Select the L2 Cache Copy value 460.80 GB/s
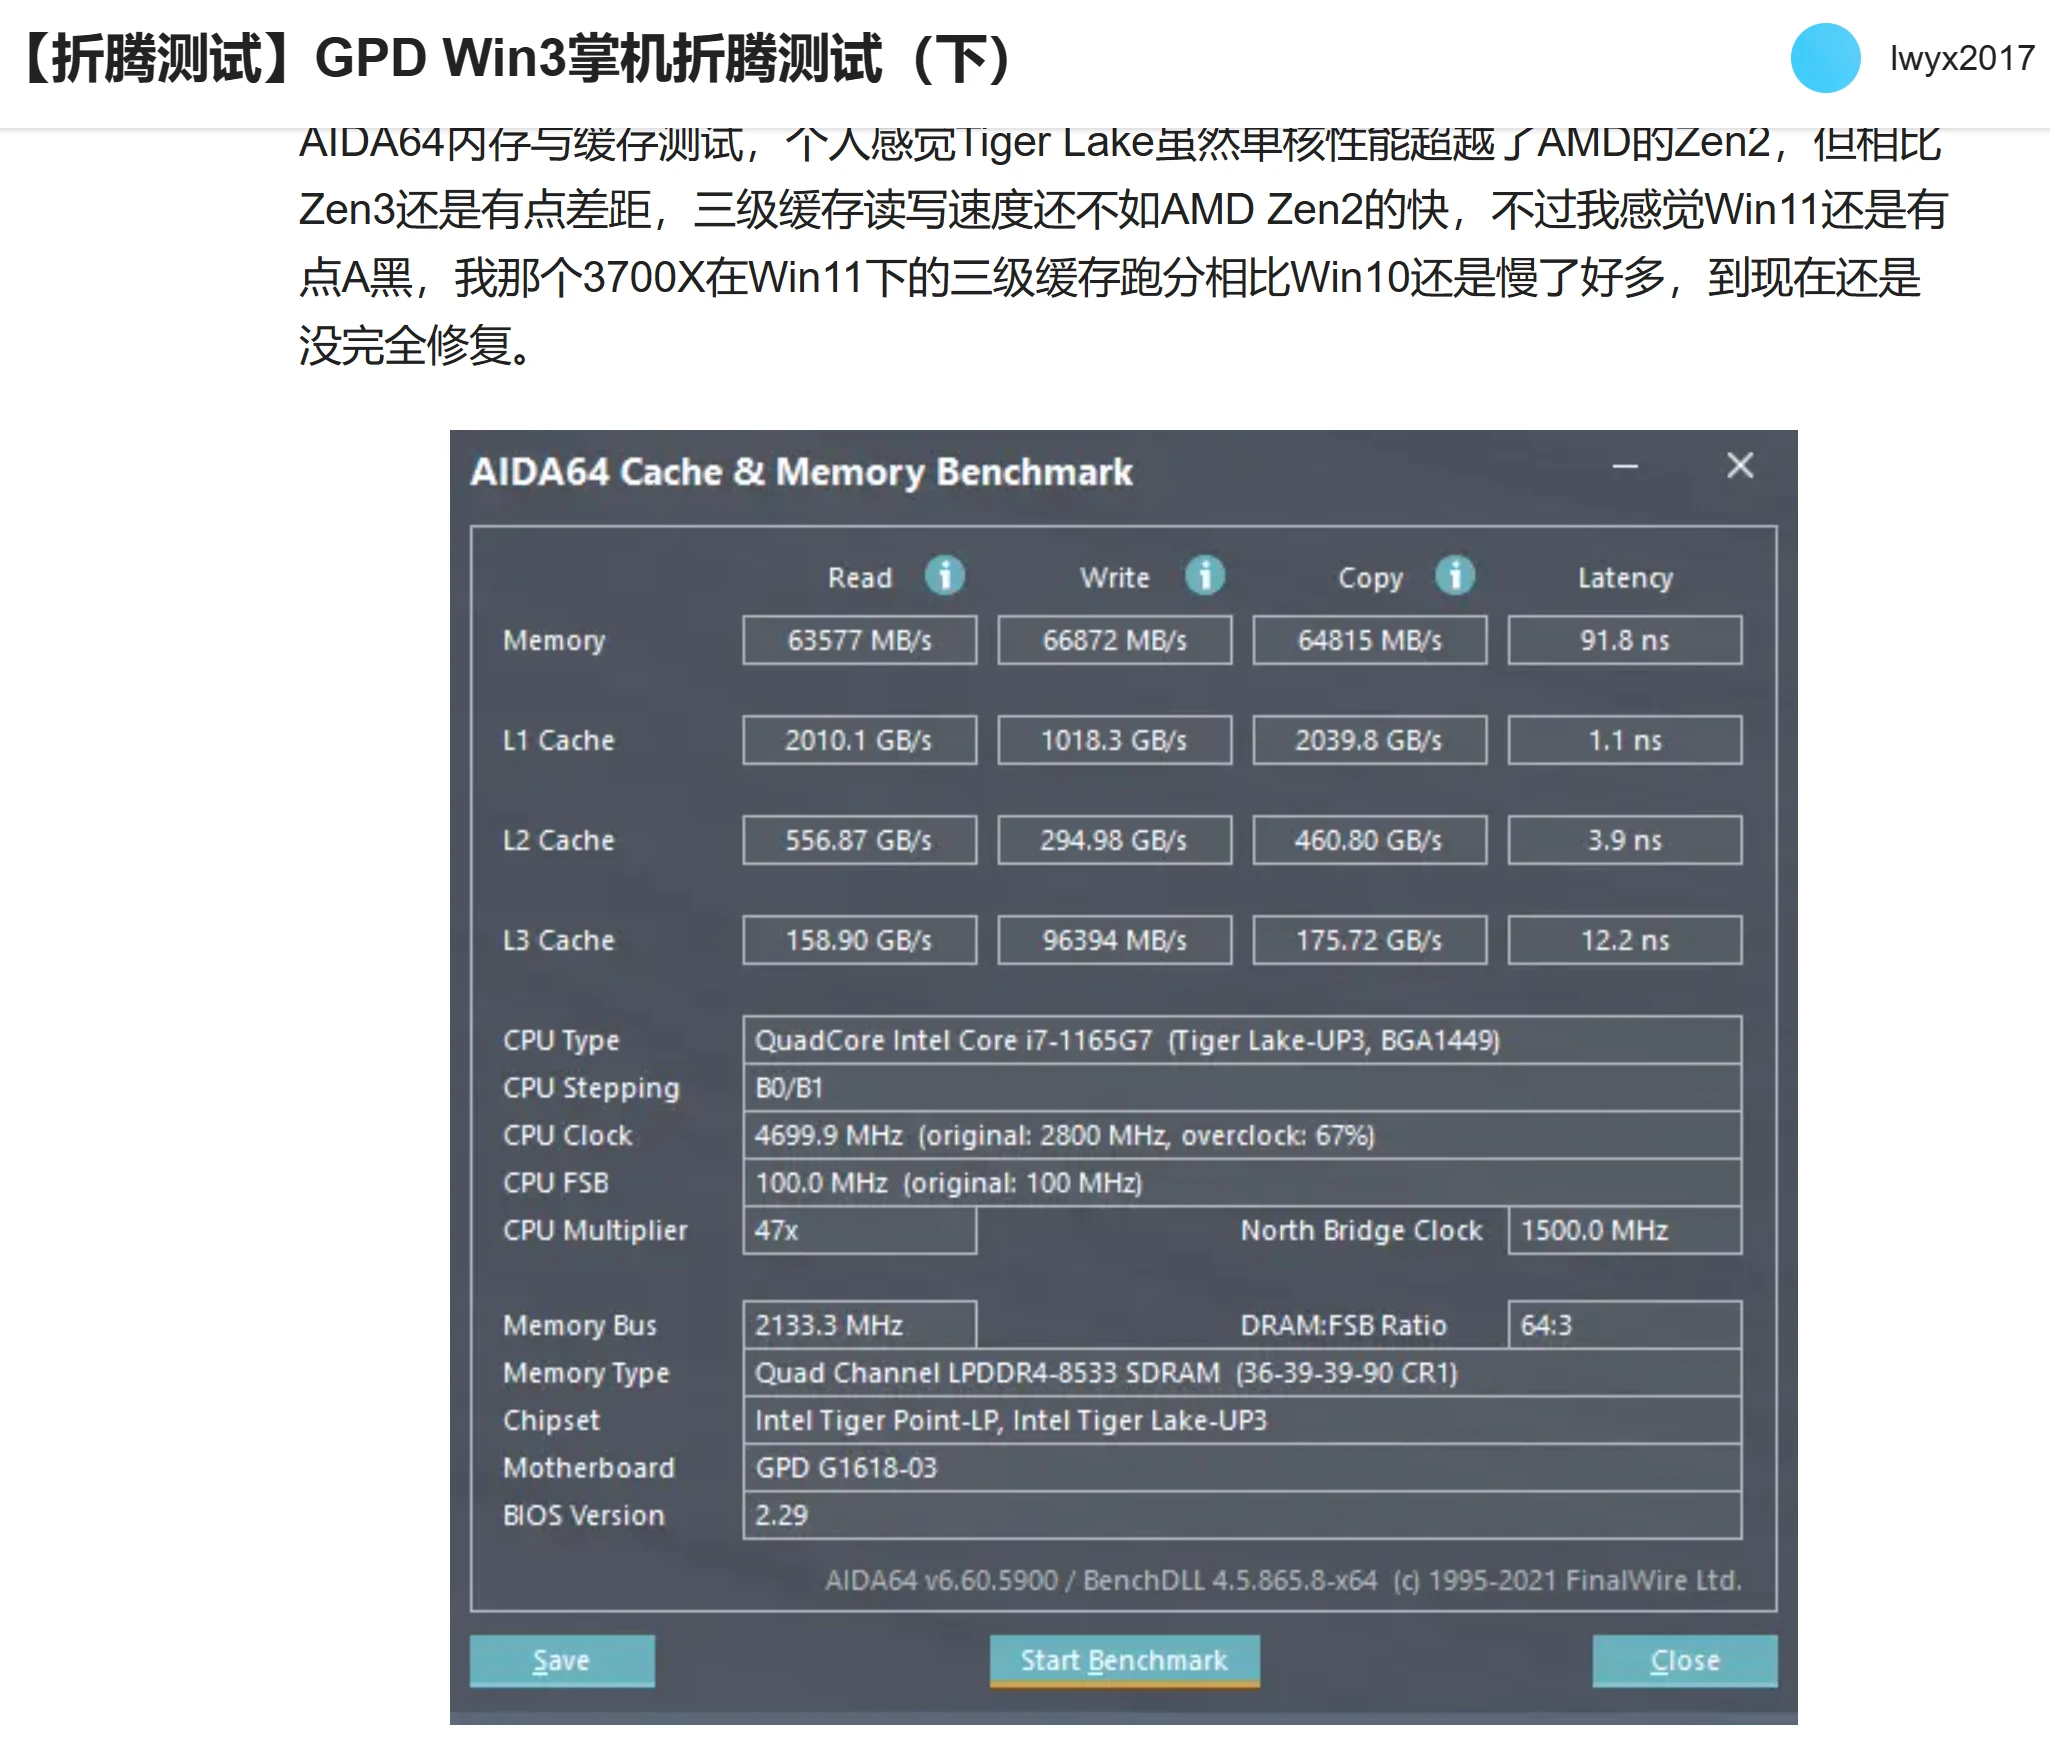 (1370, 840)
